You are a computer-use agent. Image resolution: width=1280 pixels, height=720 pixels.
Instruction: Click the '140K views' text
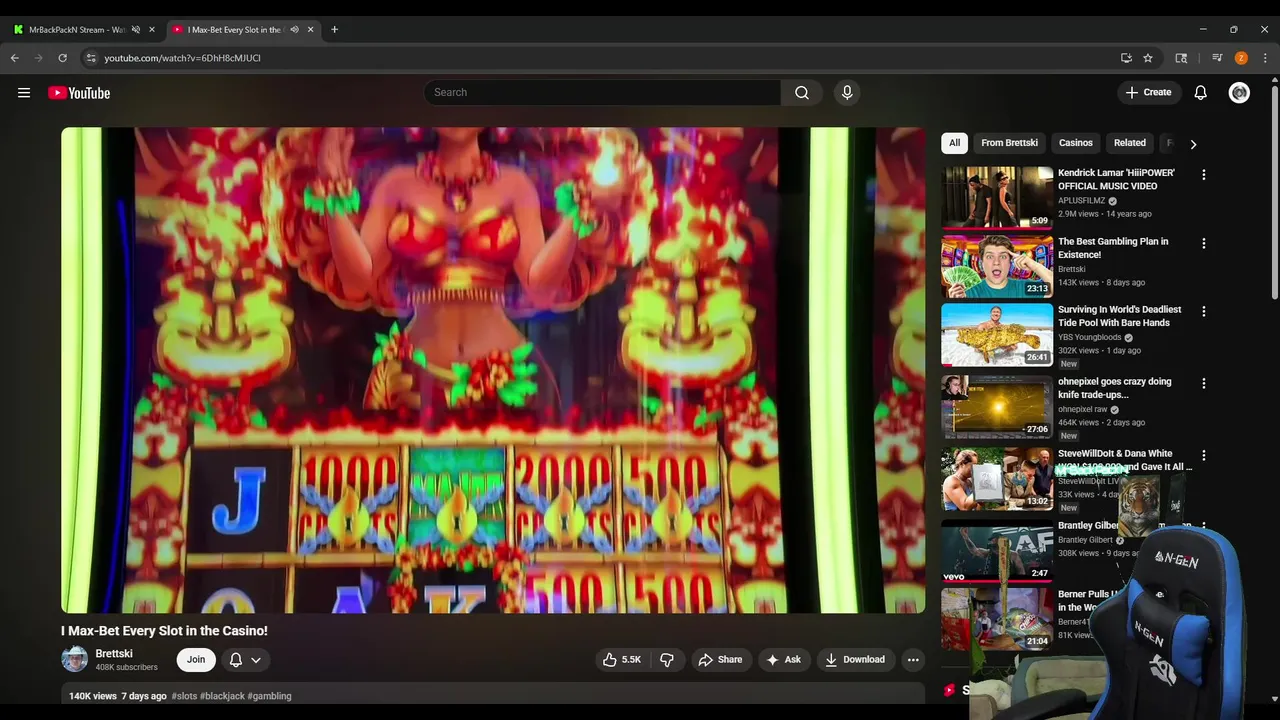(93, 696)
